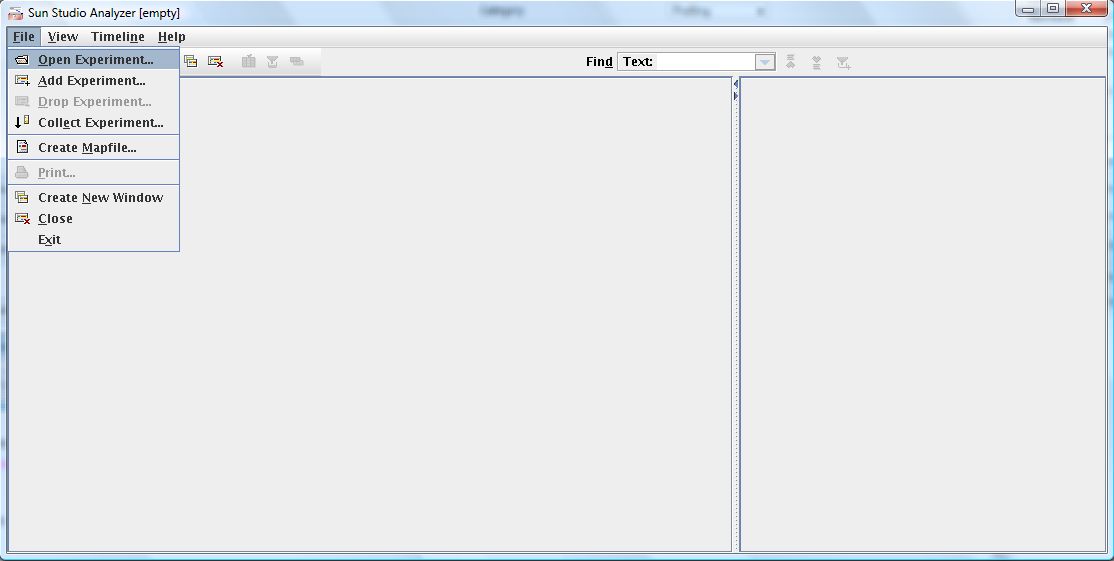Image resolution: width=1114 pixels, height=561 pixels.
Task: Click the Print... menu entry
Action: (x=93, y=173)
